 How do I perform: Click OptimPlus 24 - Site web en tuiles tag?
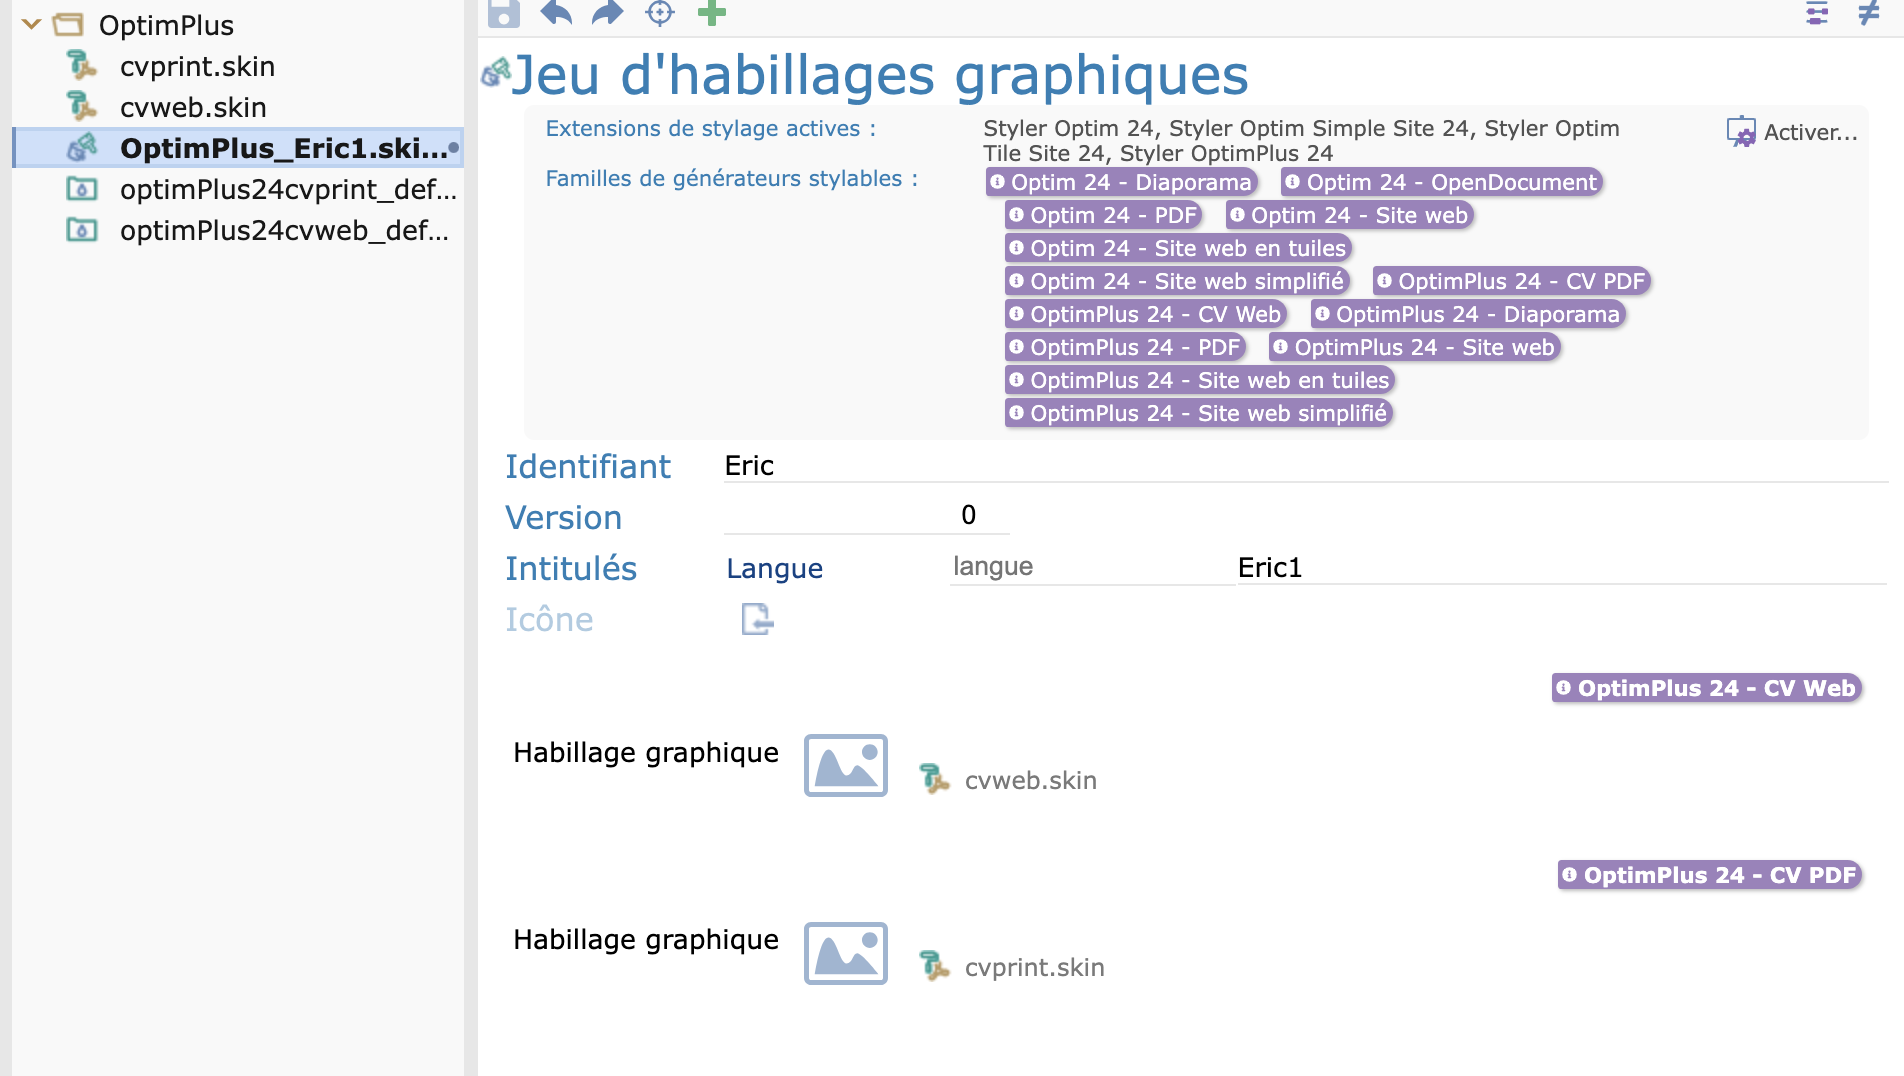click(1199, 380)
